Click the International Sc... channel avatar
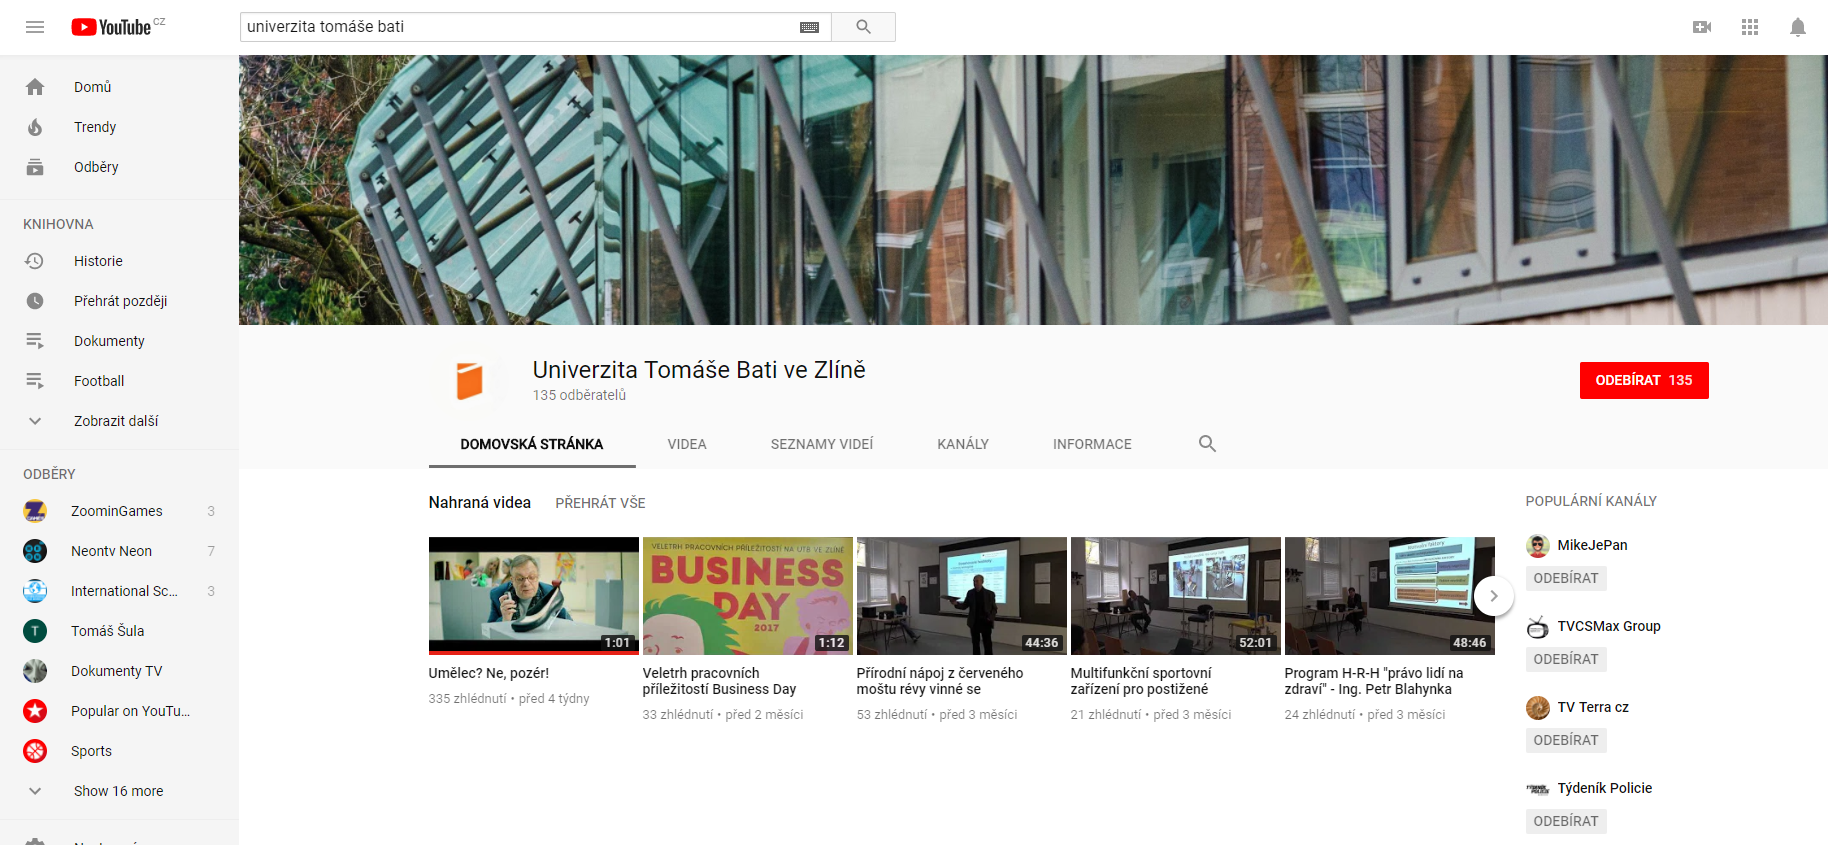Image resolution: width=1828 pixels, height=845 pixels. (x=35, y=591)
